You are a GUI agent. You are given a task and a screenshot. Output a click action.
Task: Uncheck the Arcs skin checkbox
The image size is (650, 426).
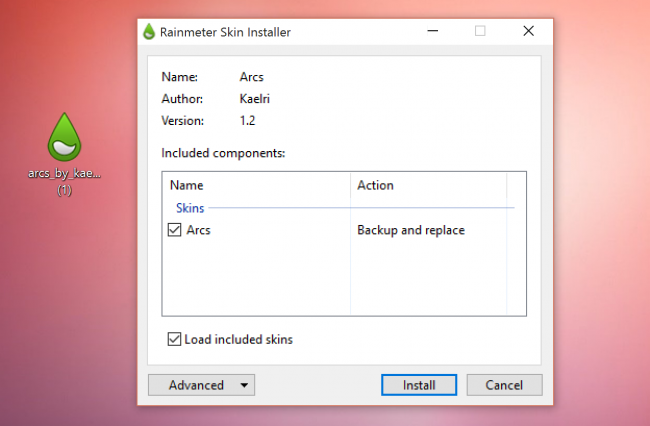pos(174,230)
